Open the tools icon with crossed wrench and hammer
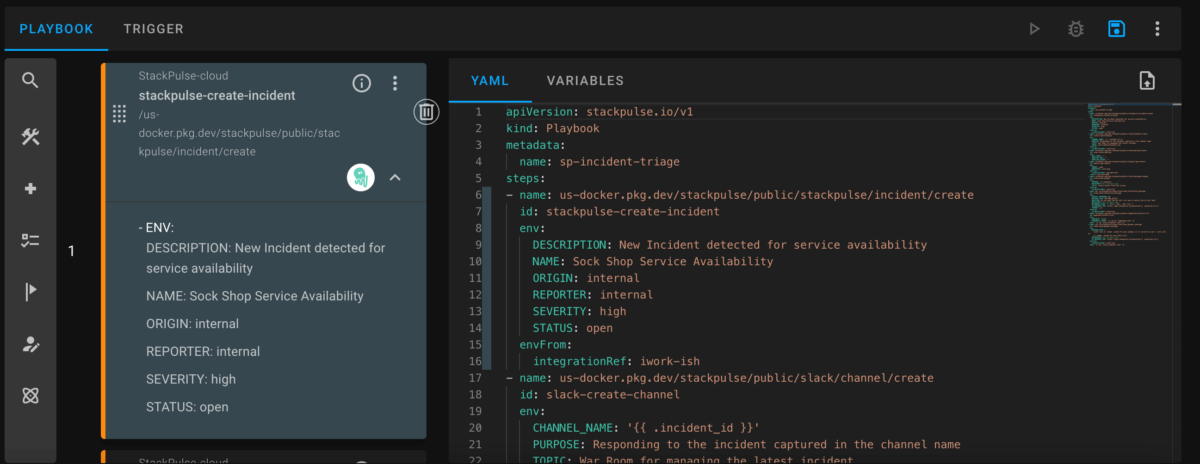The width and height of the screenshot is (1200, 464). 30,137
